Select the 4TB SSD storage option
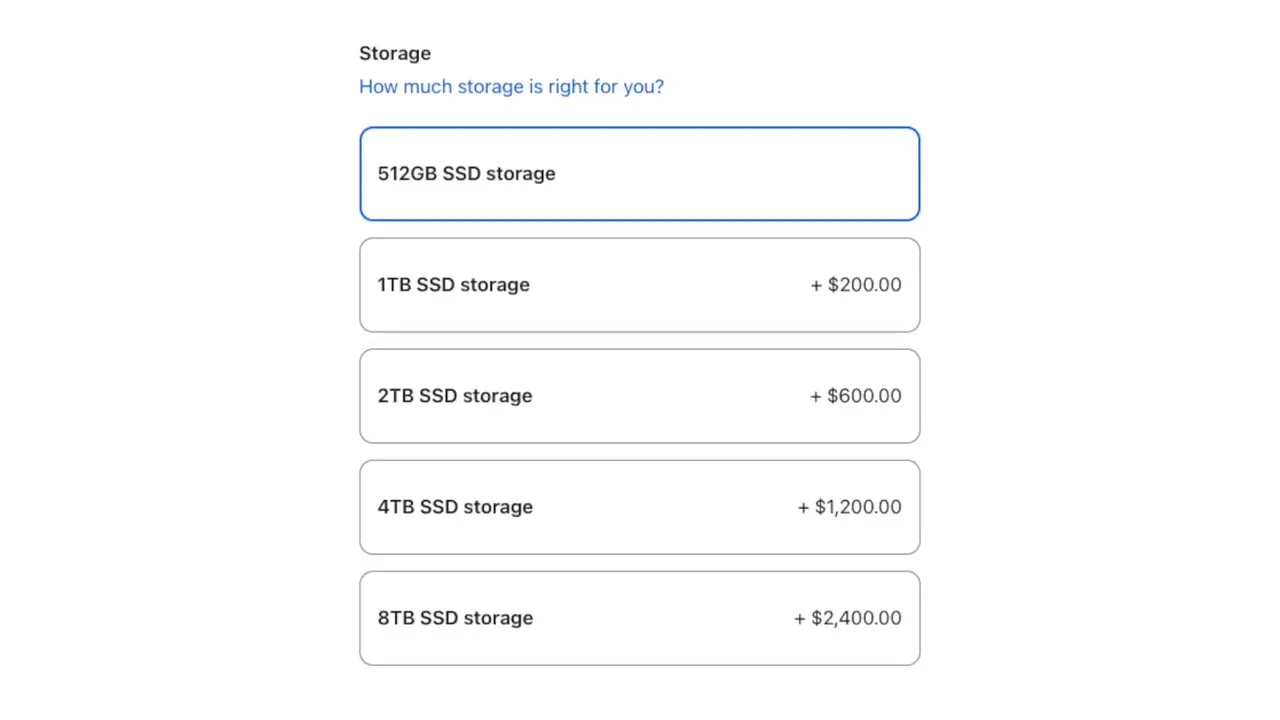Image resolution: width=1280 pixels, height=720 pixels. coord(639,507)
